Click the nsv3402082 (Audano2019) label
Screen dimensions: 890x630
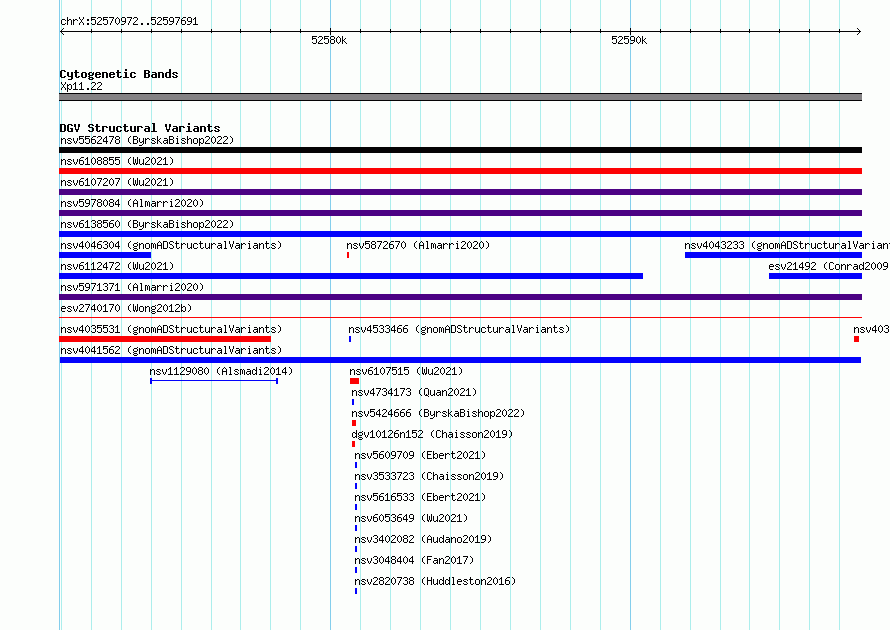(x=423, y=539)
